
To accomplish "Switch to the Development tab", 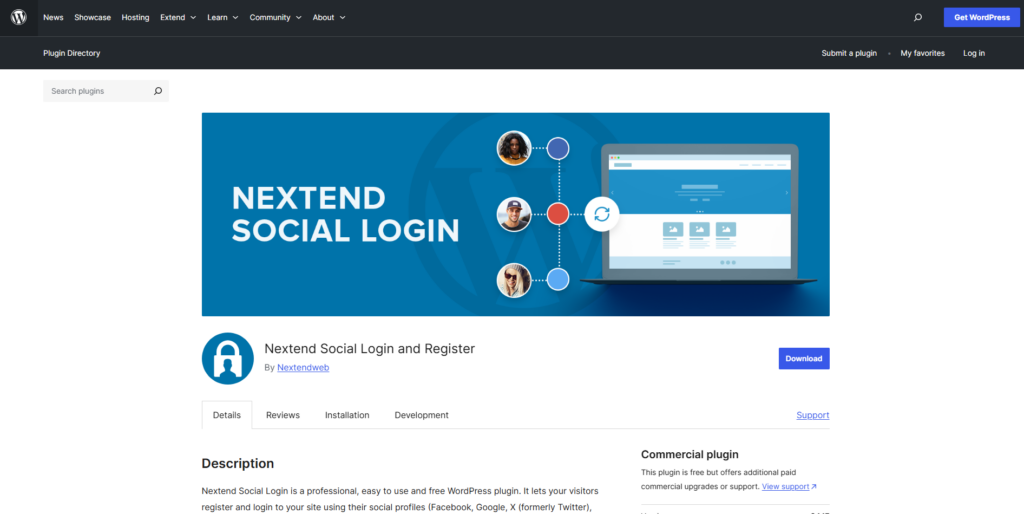I will [x=421, y=415].
